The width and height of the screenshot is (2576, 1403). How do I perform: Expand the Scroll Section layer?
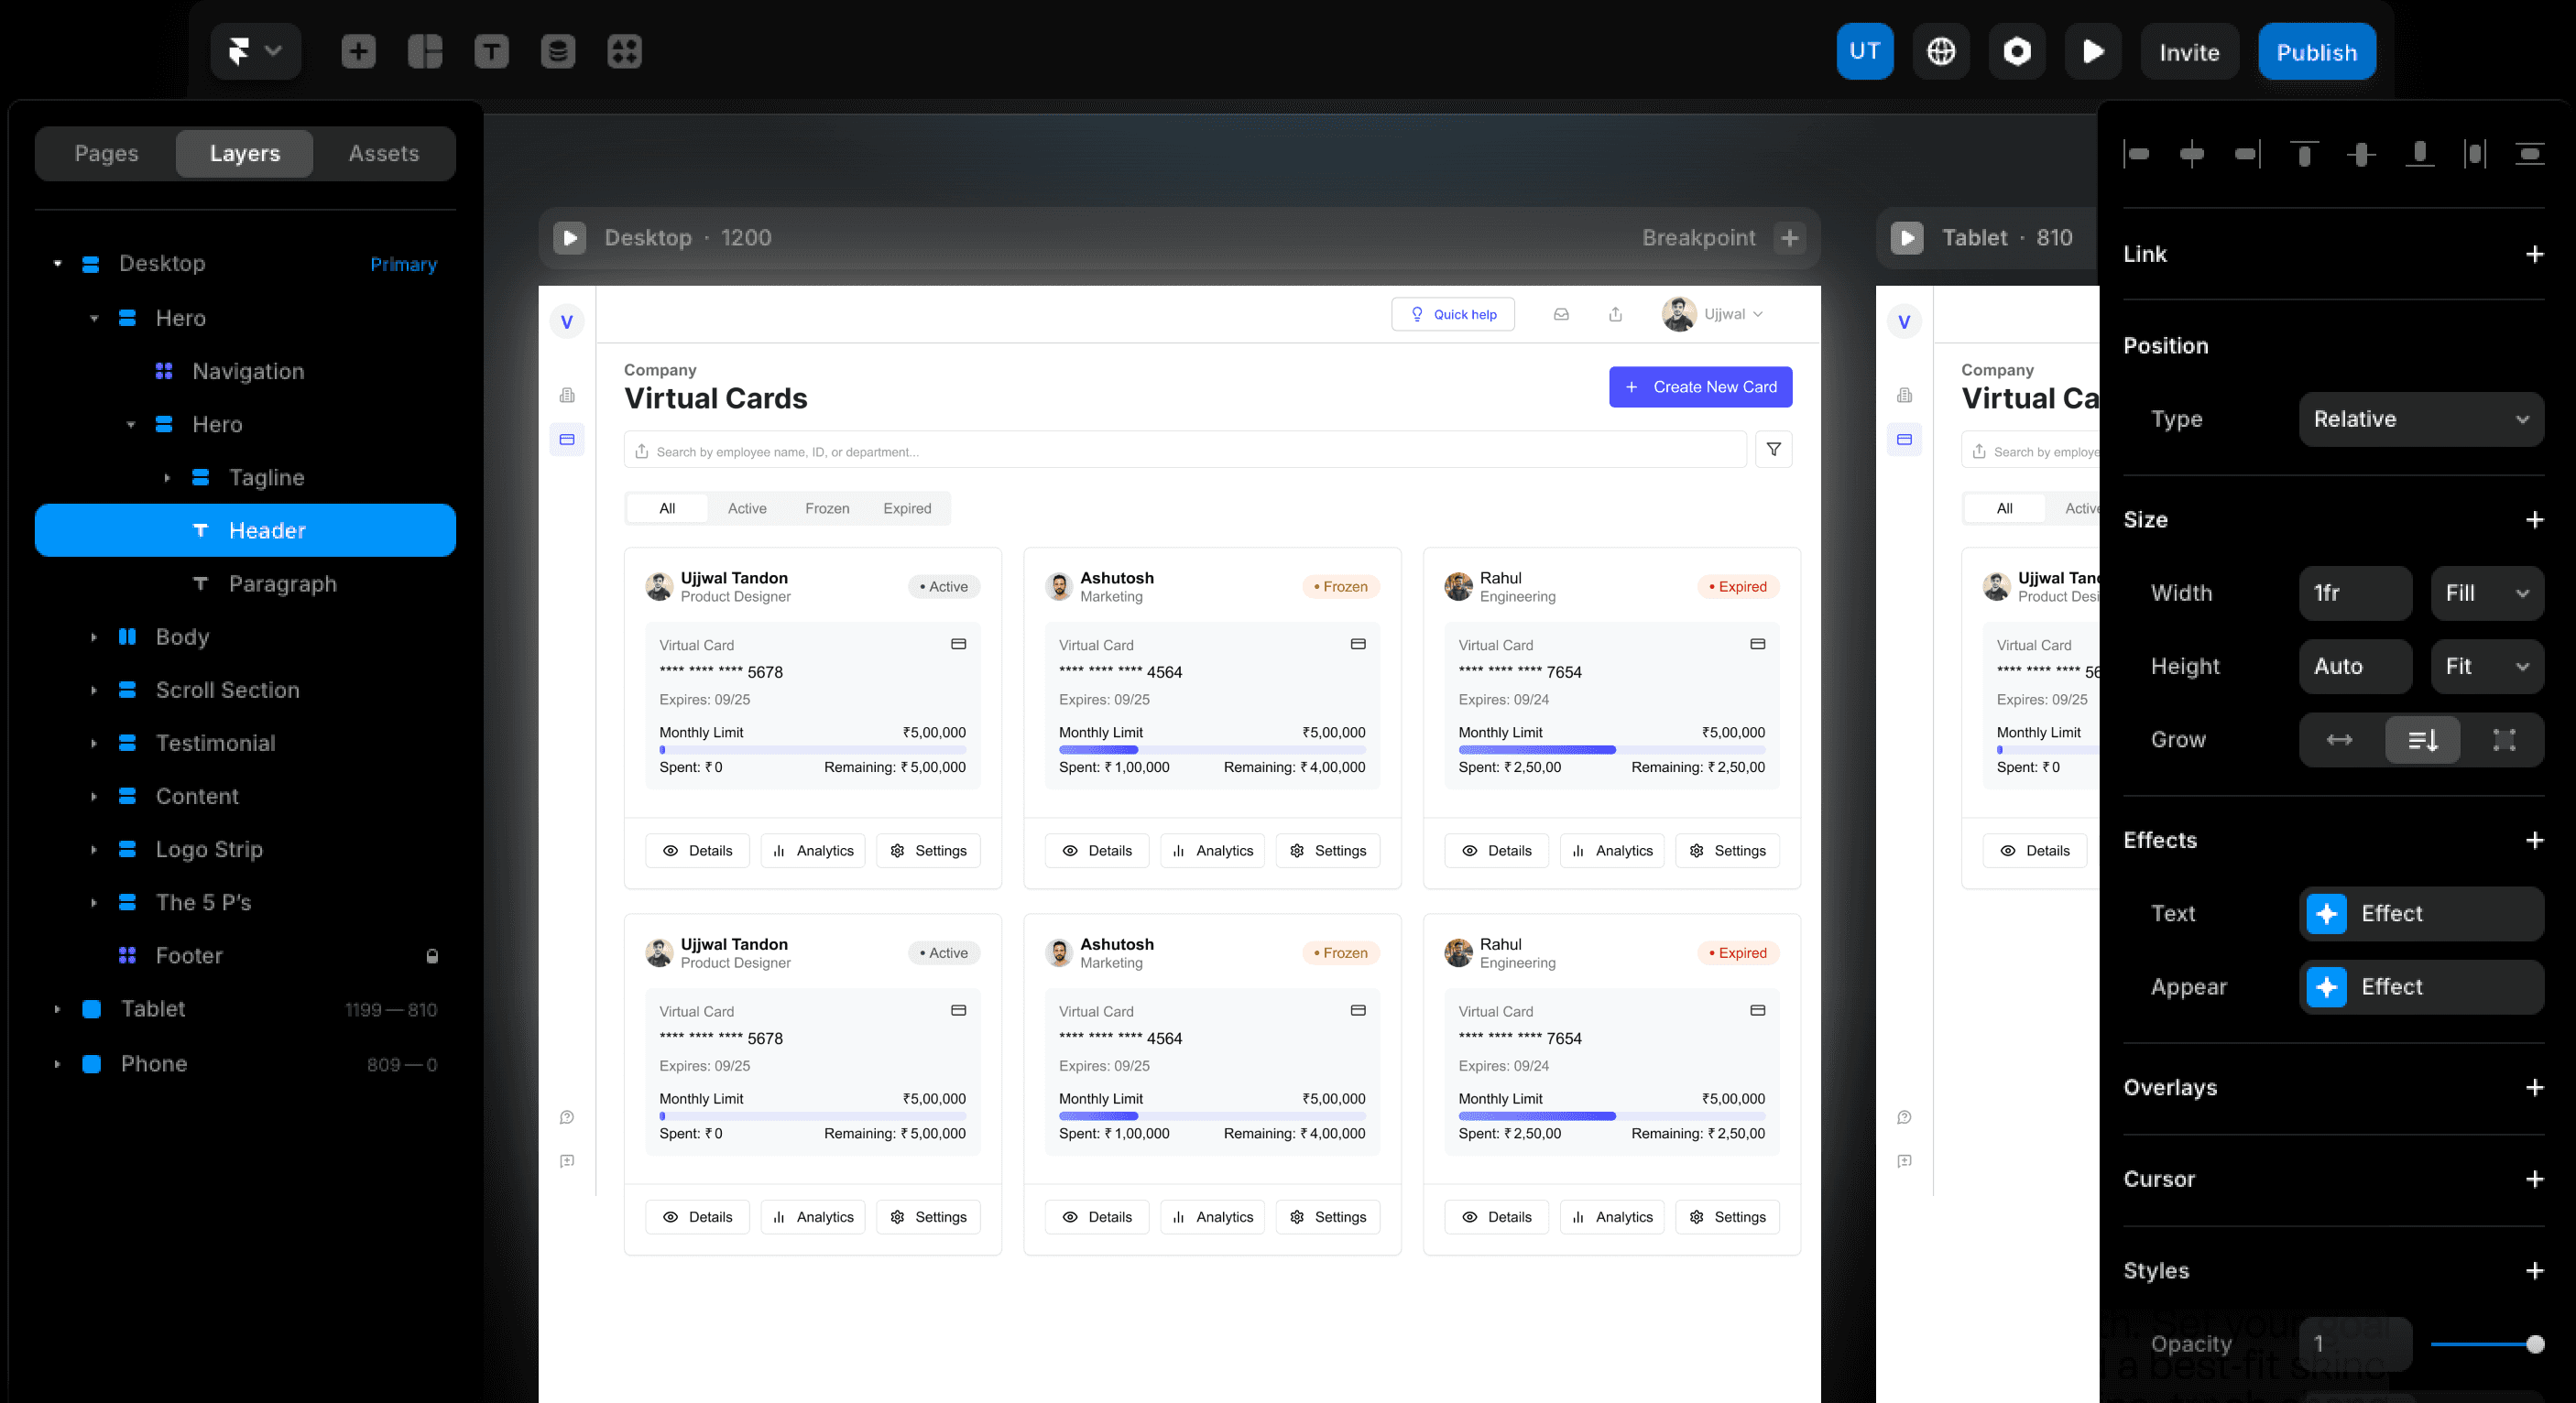tap(94, 690)
